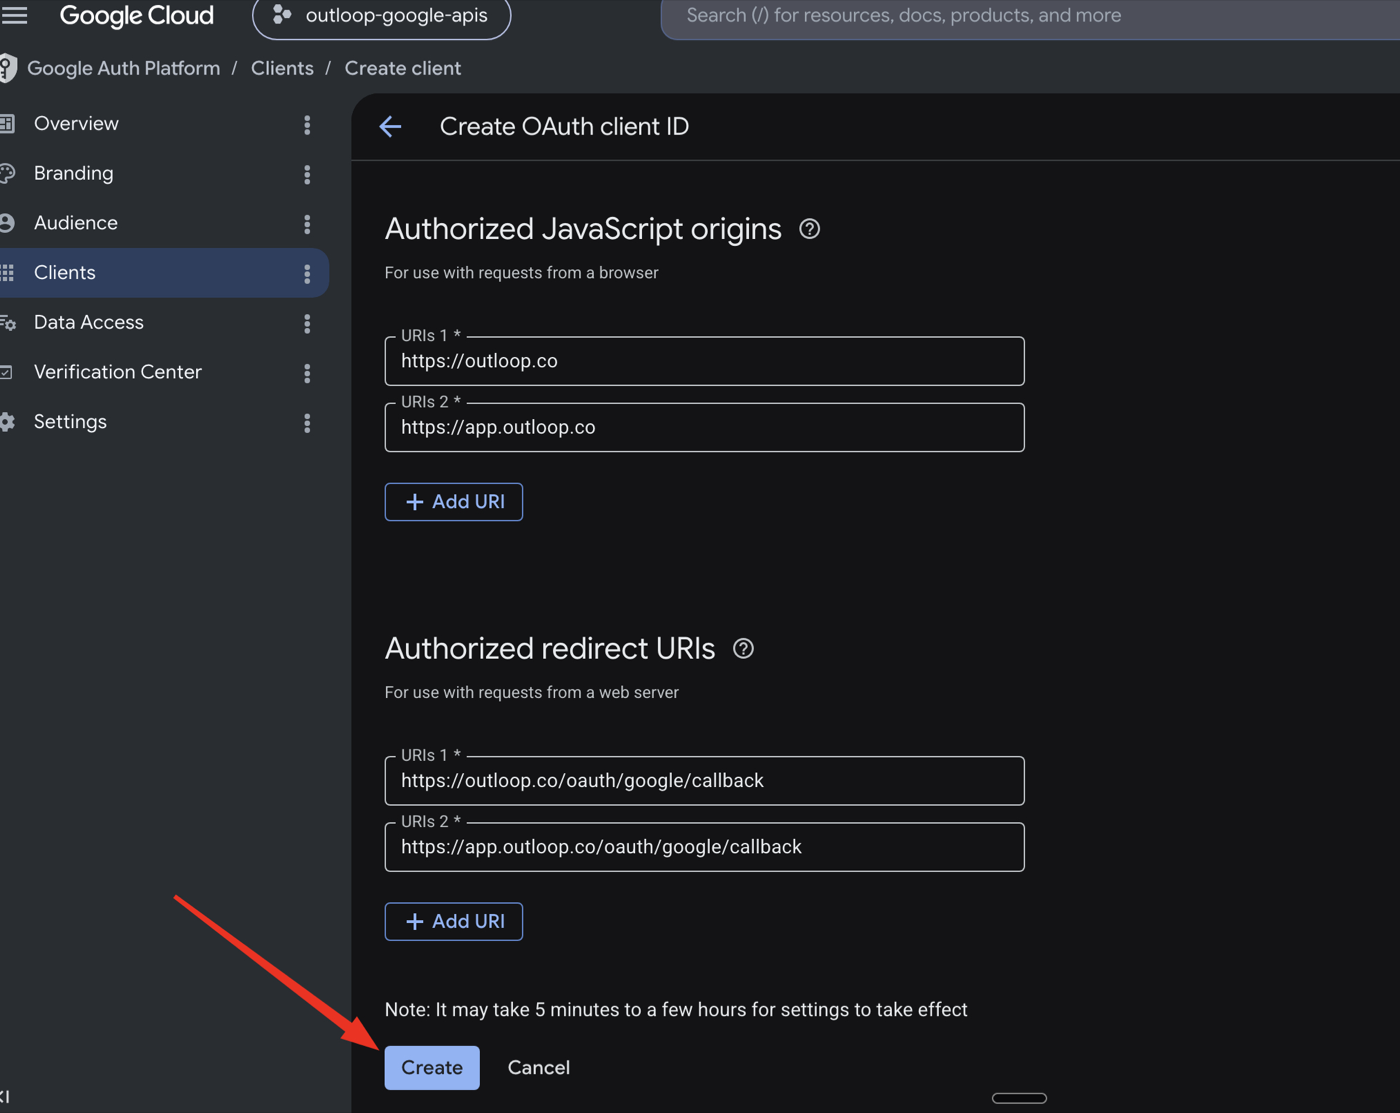Open more options next to Branding
The width and height of the screenshot is (1400, 1113).
[x=307, y=174]
